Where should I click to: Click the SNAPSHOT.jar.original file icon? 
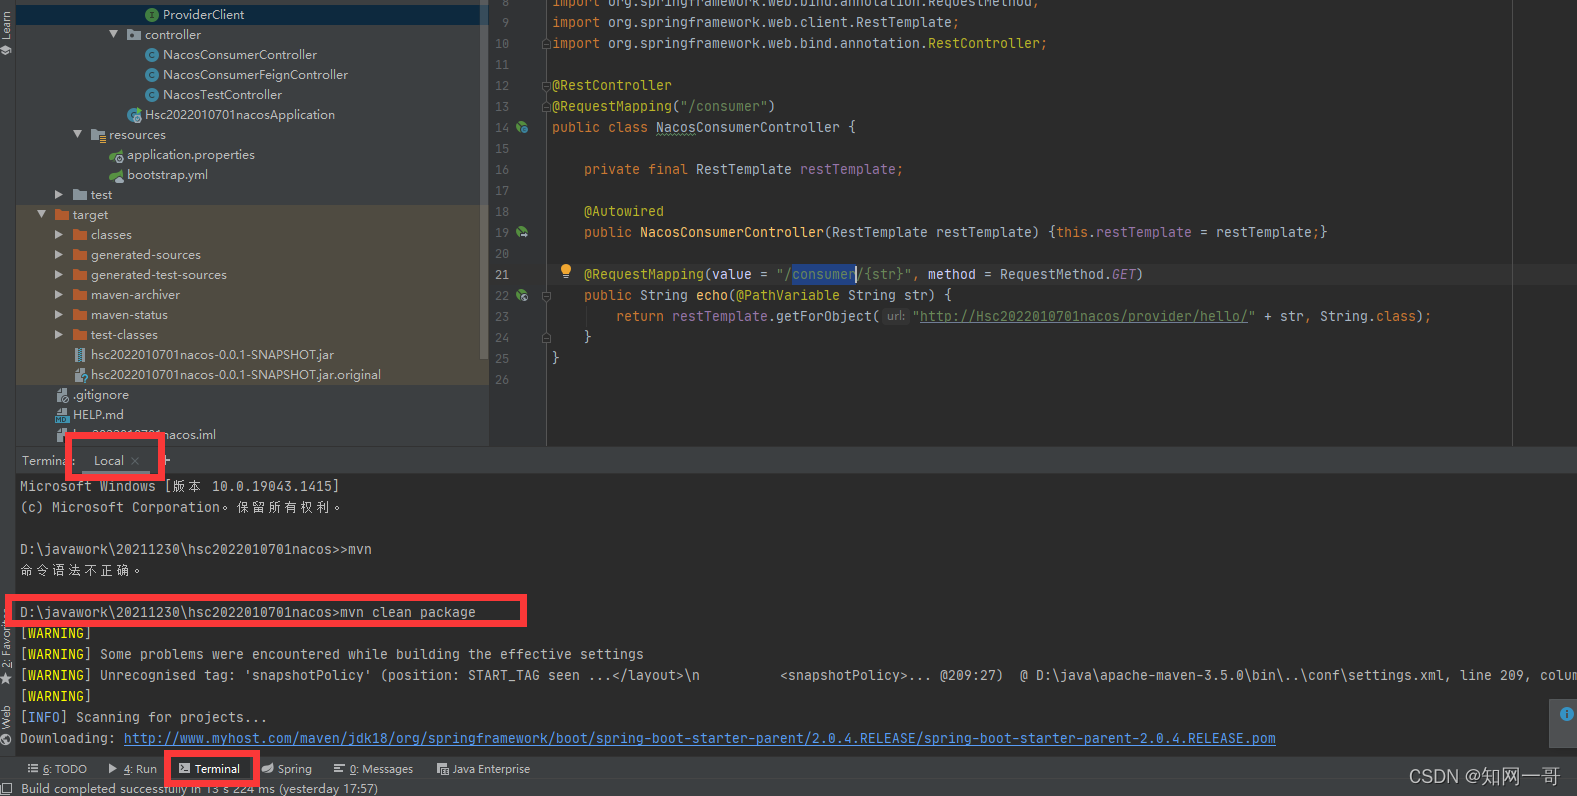81,375
